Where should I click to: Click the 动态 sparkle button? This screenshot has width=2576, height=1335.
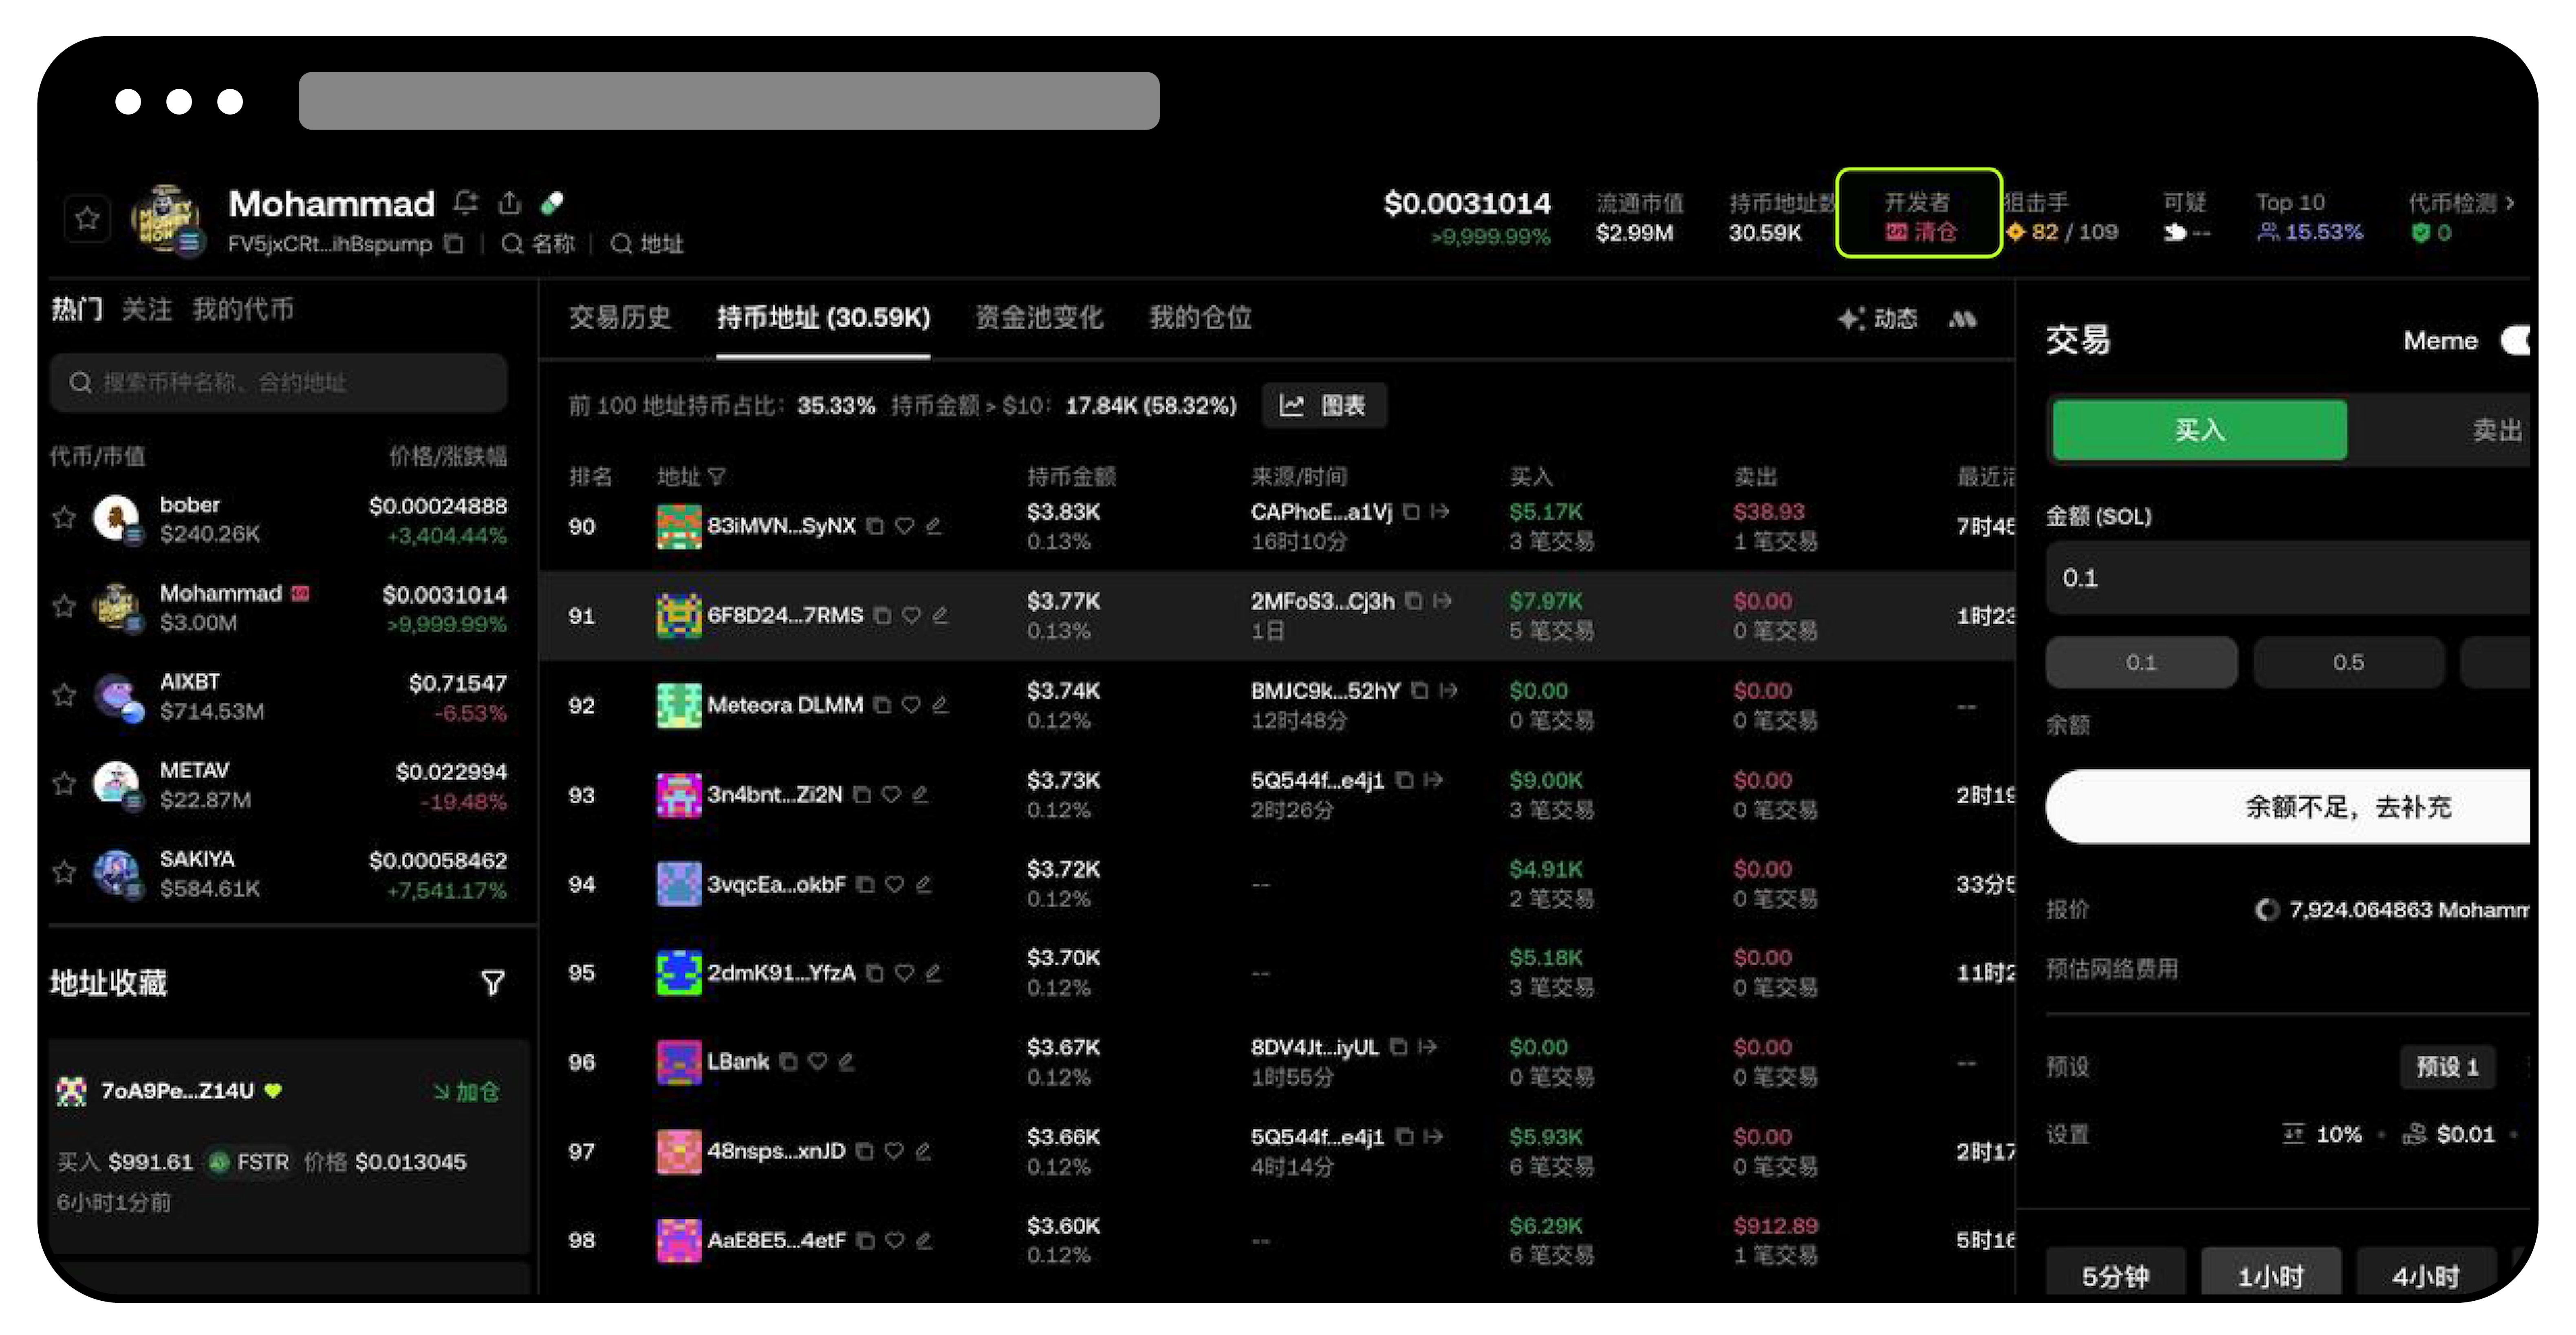point(1878,319)
